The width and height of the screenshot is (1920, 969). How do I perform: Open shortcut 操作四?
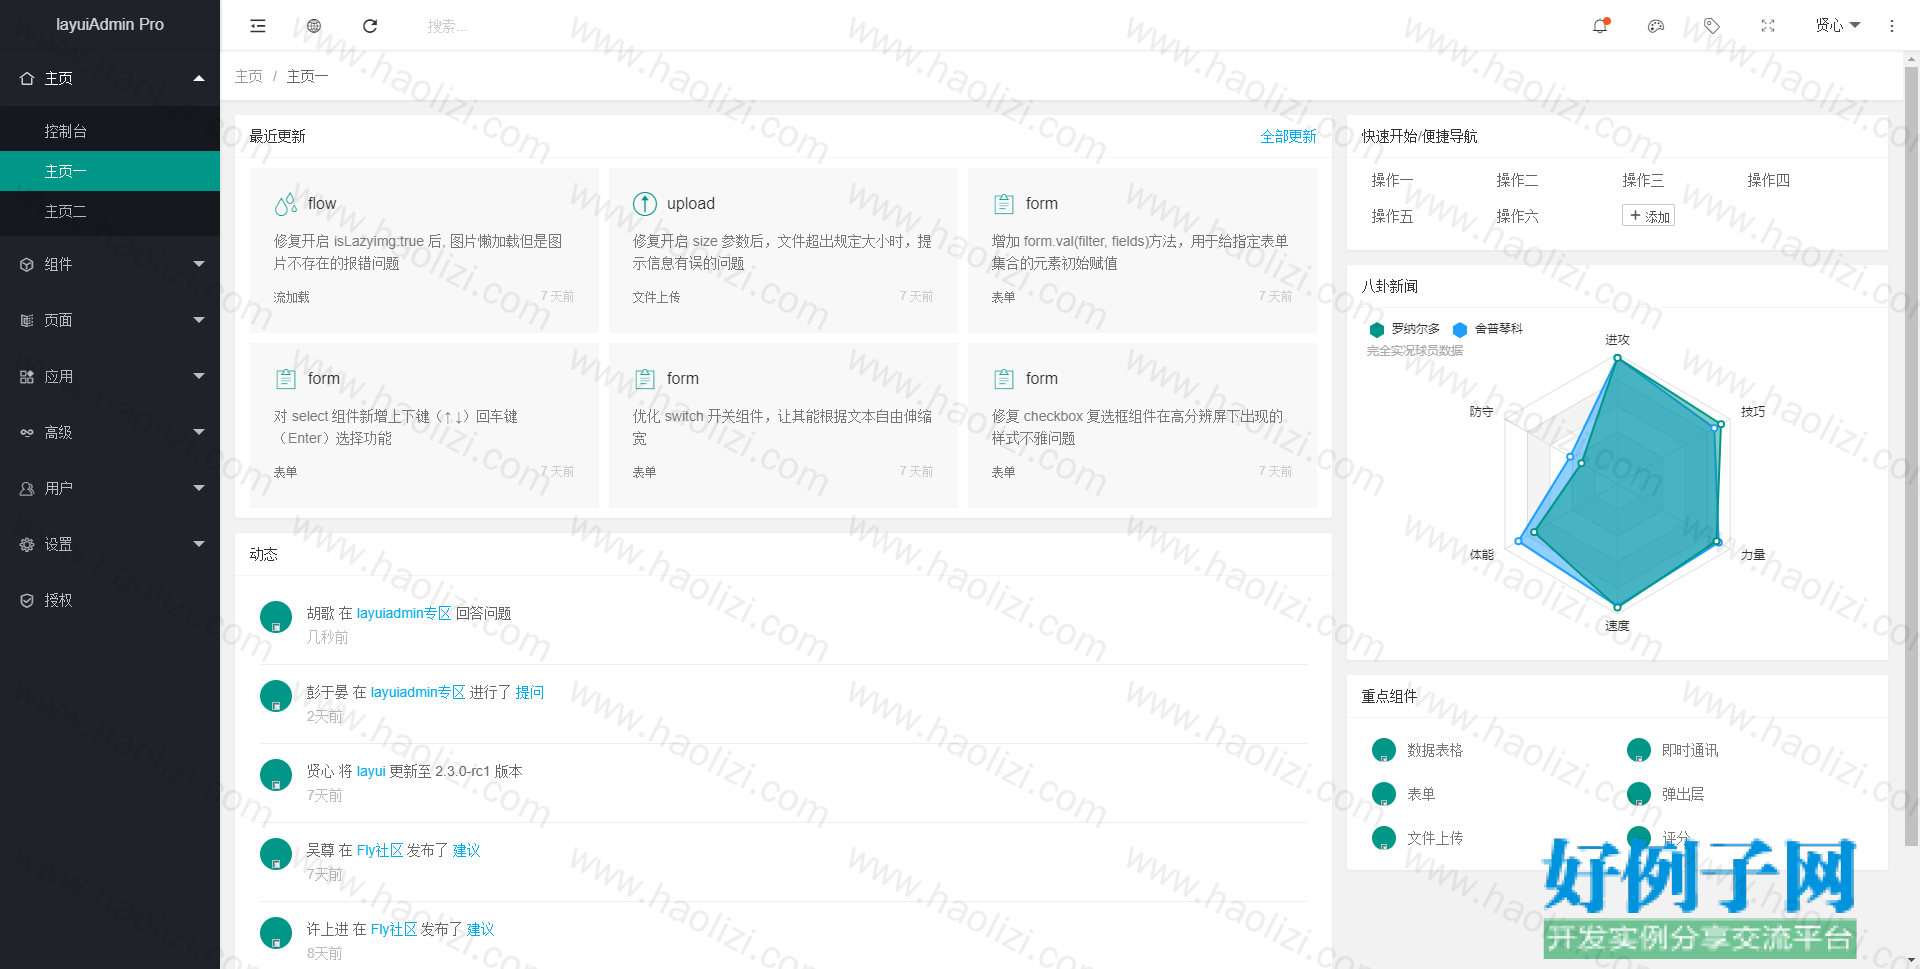[x=1768, y=180]
